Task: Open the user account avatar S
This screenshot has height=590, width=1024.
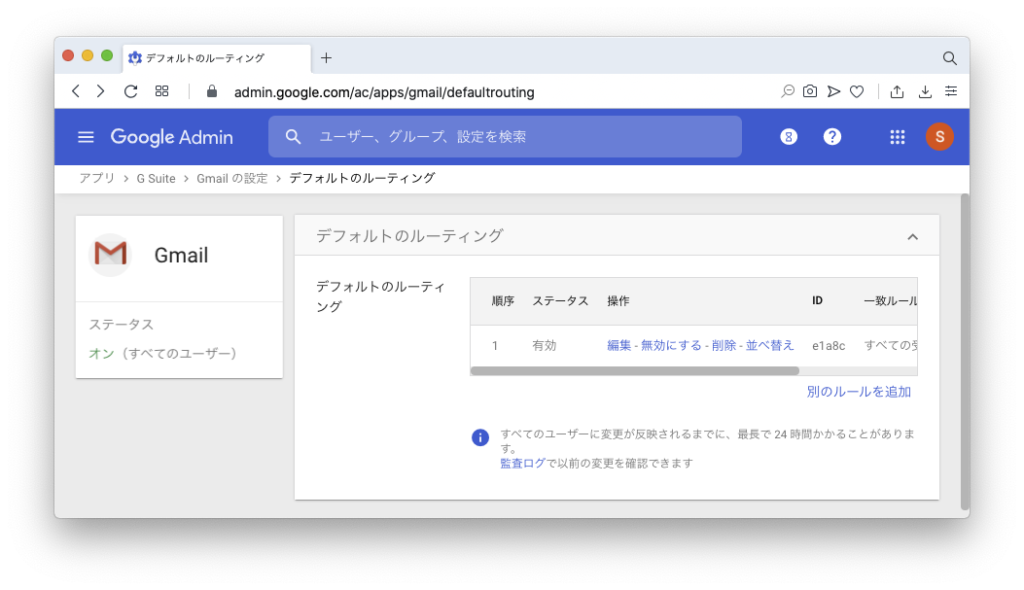Action: [939, 137]
